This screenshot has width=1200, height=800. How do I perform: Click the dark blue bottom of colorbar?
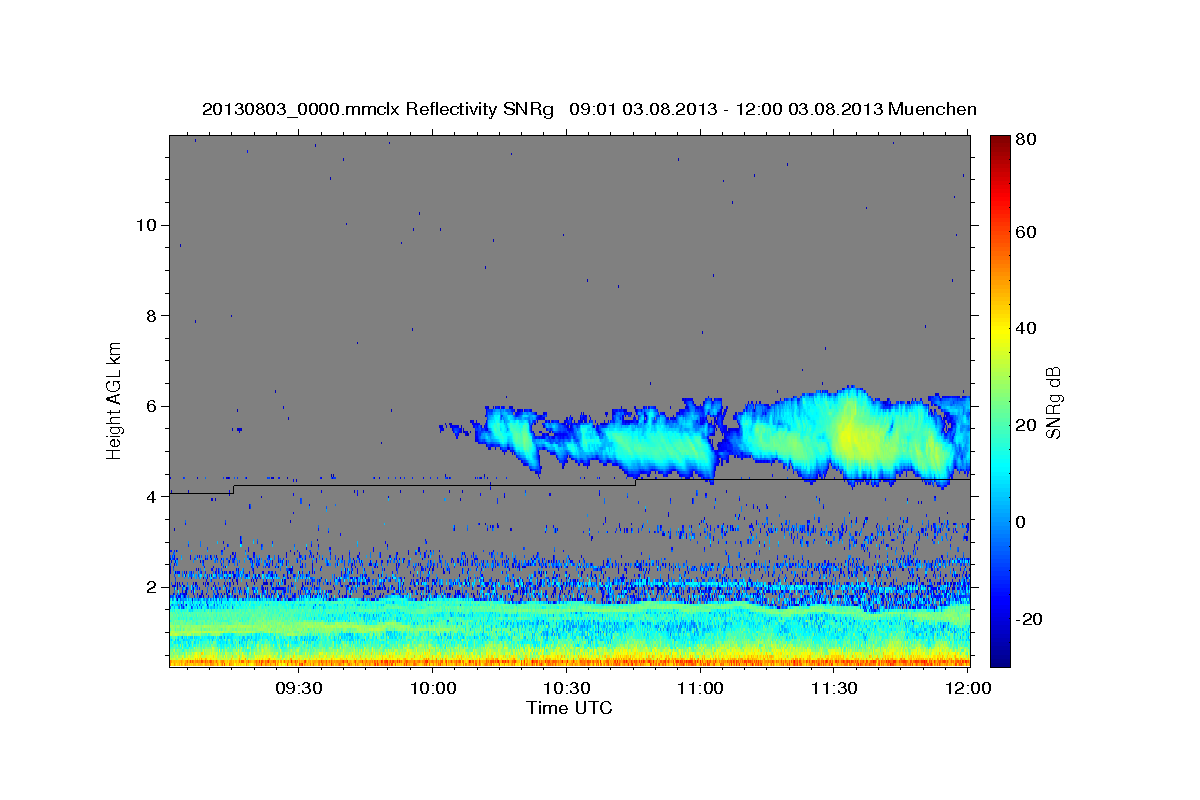coord(1000,657)
